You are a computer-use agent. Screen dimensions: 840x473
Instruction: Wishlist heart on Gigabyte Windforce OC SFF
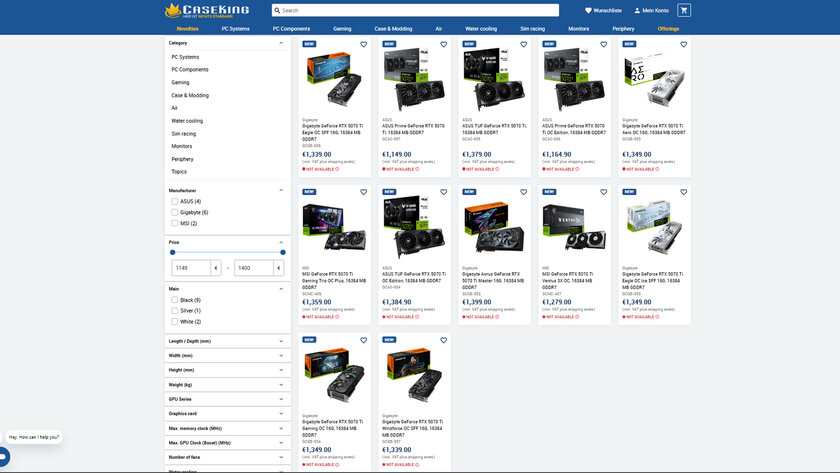443,340
